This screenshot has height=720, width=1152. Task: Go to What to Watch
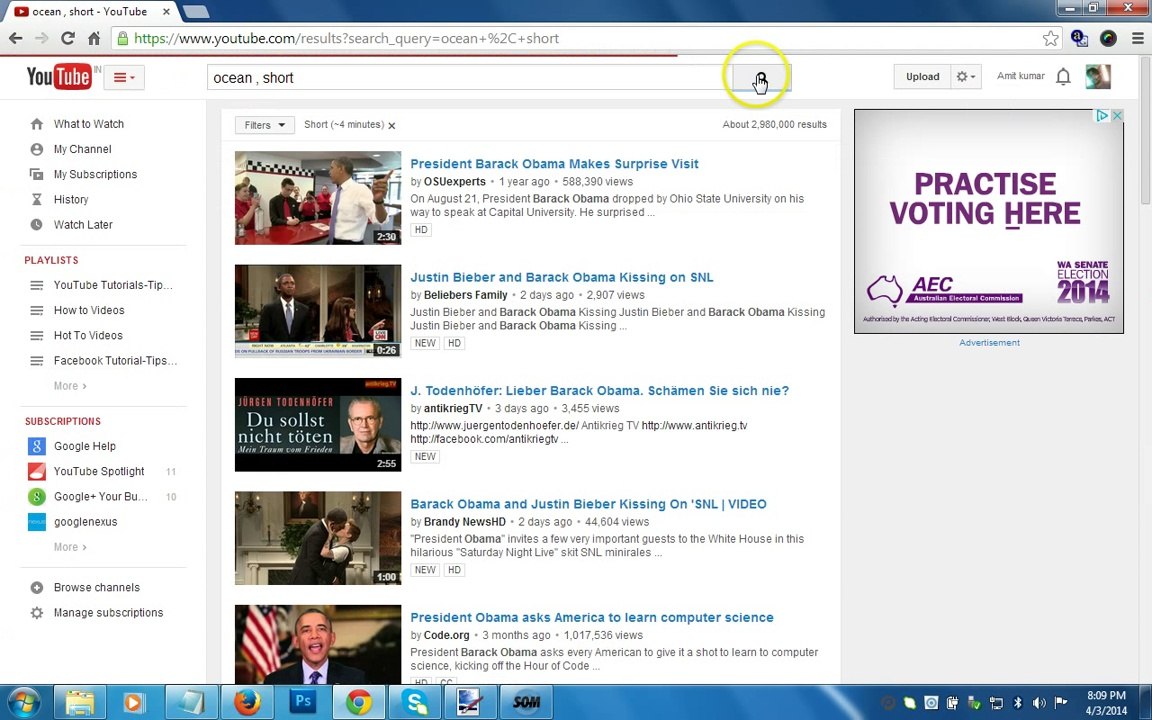coord(88,124)
